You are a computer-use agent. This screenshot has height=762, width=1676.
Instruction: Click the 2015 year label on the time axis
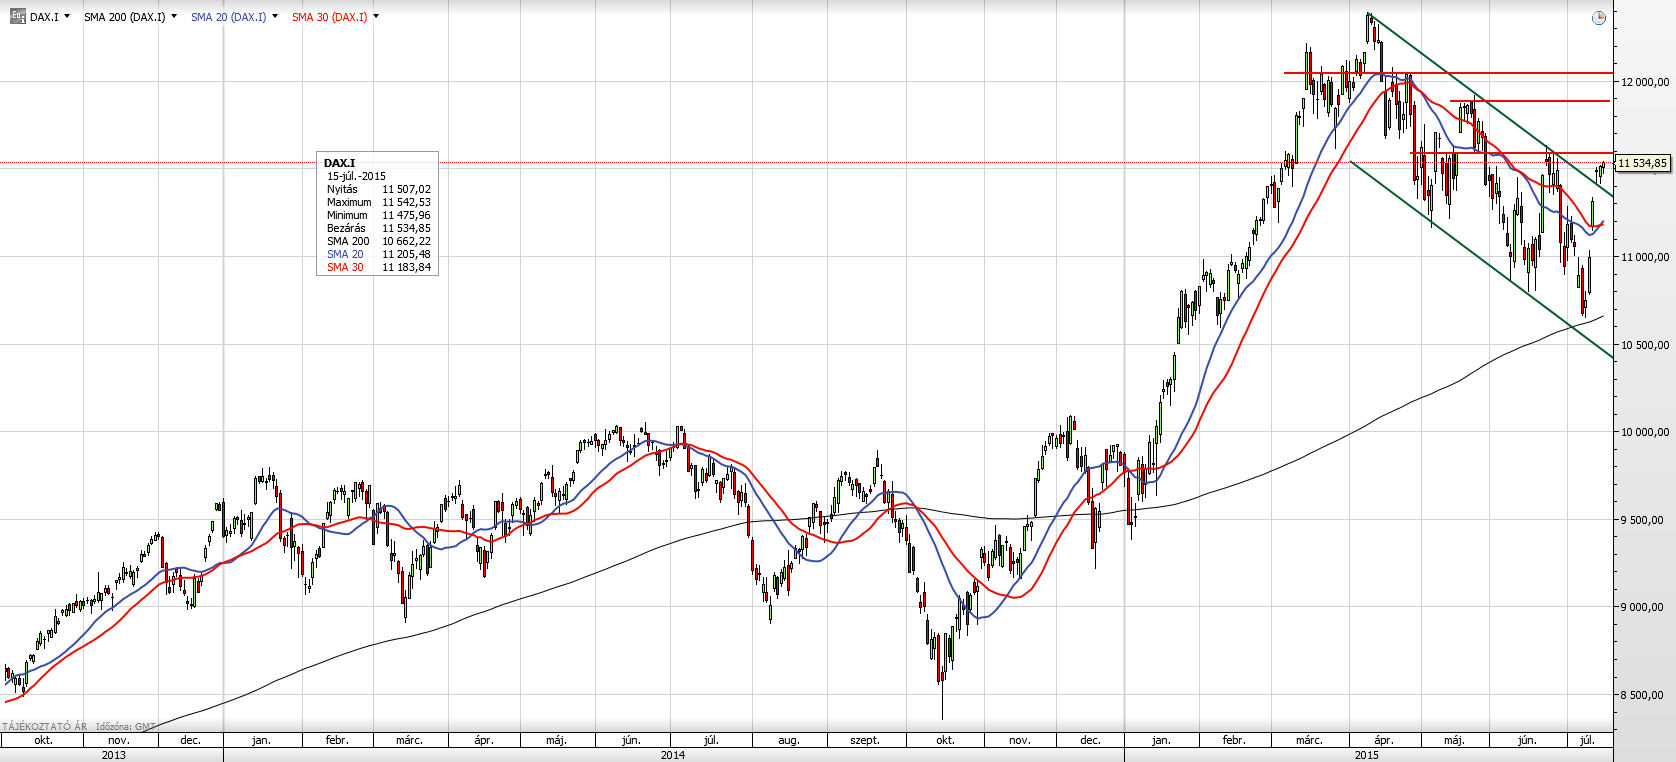(1367, 755)
